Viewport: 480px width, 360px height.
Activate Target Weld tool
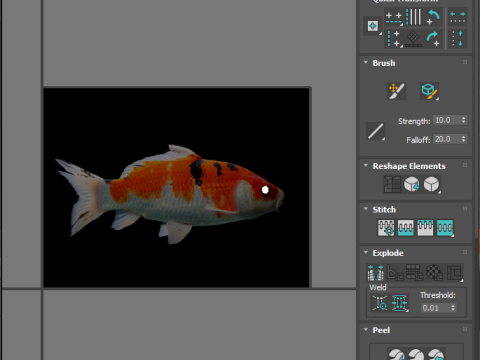380,303
